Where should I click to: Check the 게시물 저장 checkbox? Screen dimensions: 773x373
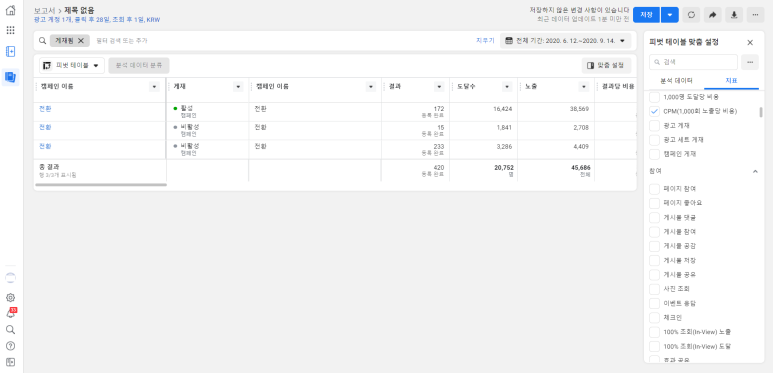point(654,260)
